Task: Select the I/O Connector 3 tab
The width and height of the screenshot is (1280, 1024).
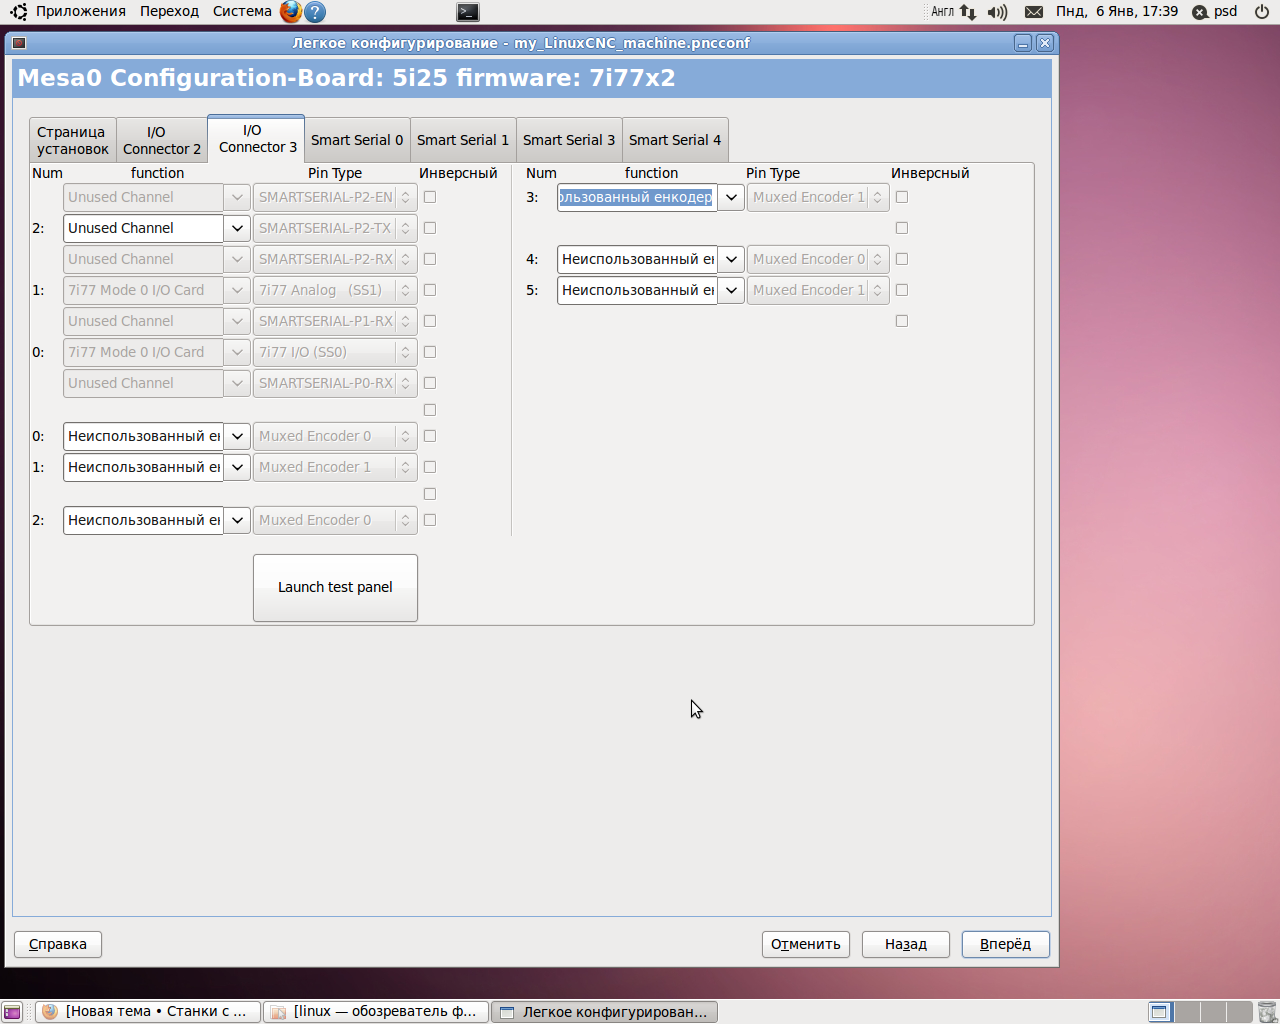Action: click(256, 138)
